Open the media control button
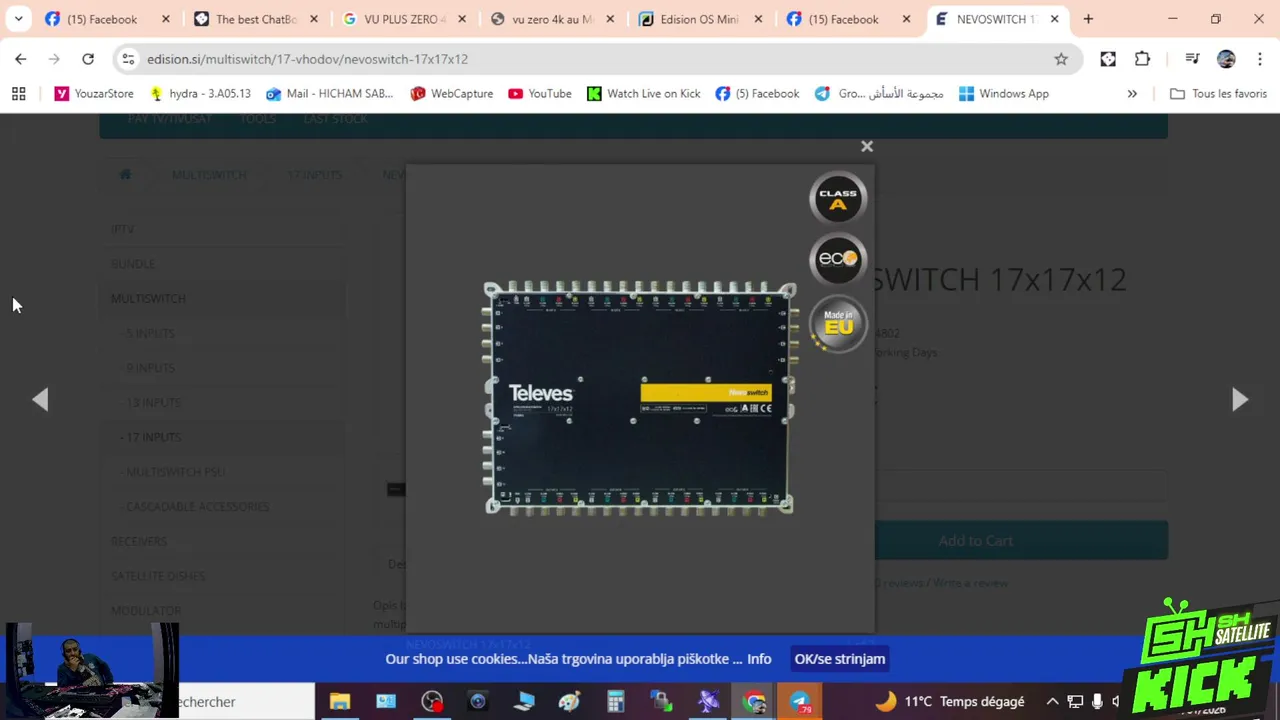Viewport: 1280px width, 720px height. click(1192, 59)
